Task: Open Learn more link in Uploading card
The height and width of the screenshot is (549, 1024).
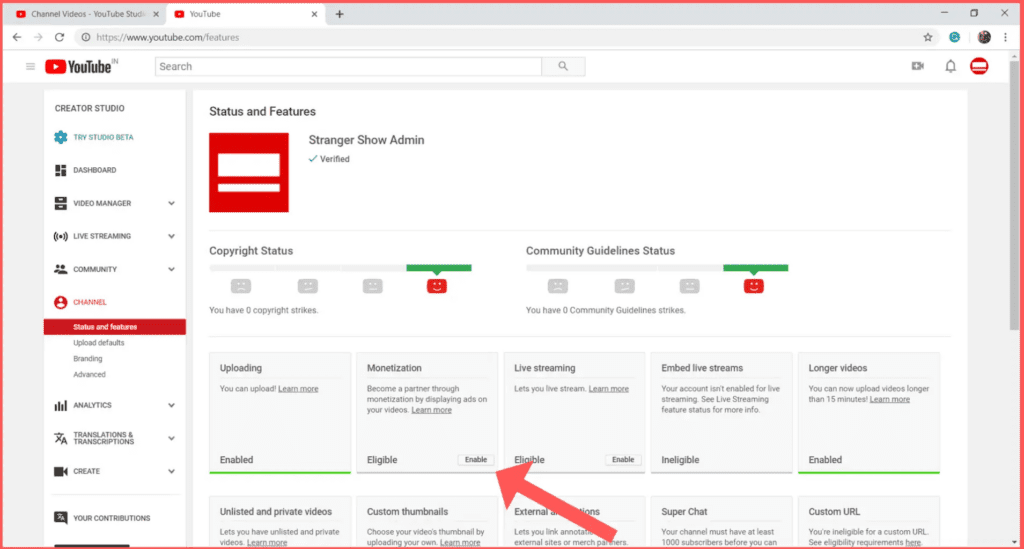Action: (298, 388)
